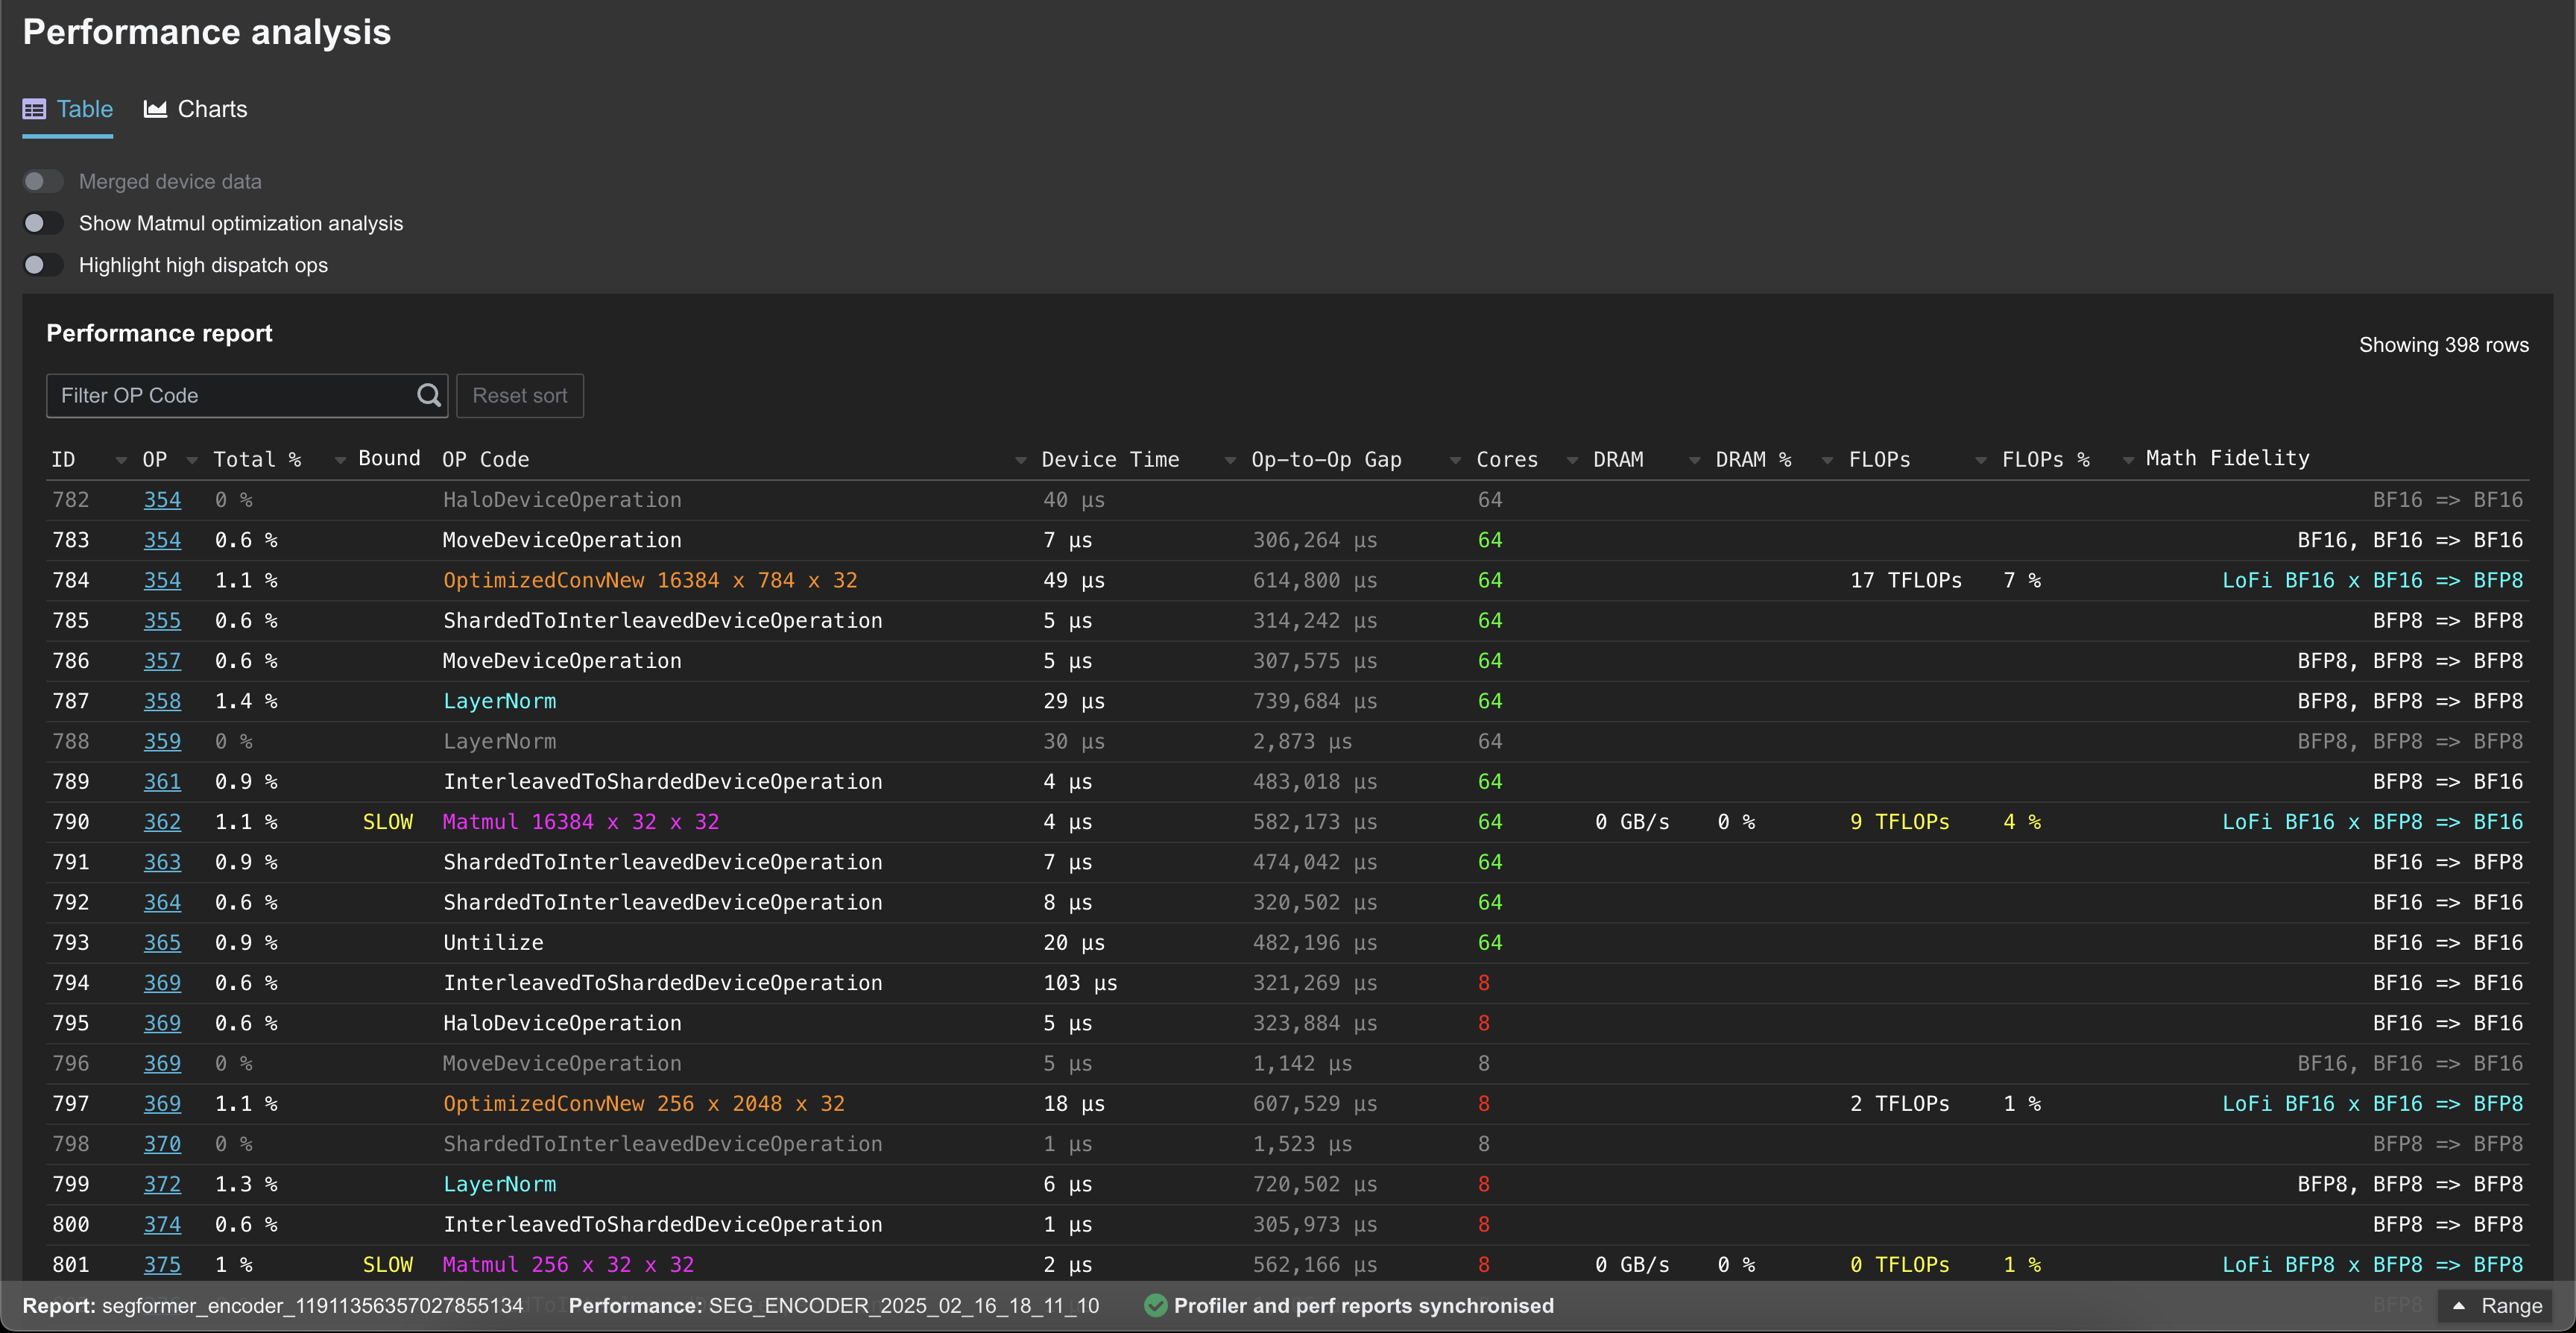
Task: Open the OP column sort dropdown
Action: pos(193,460)
